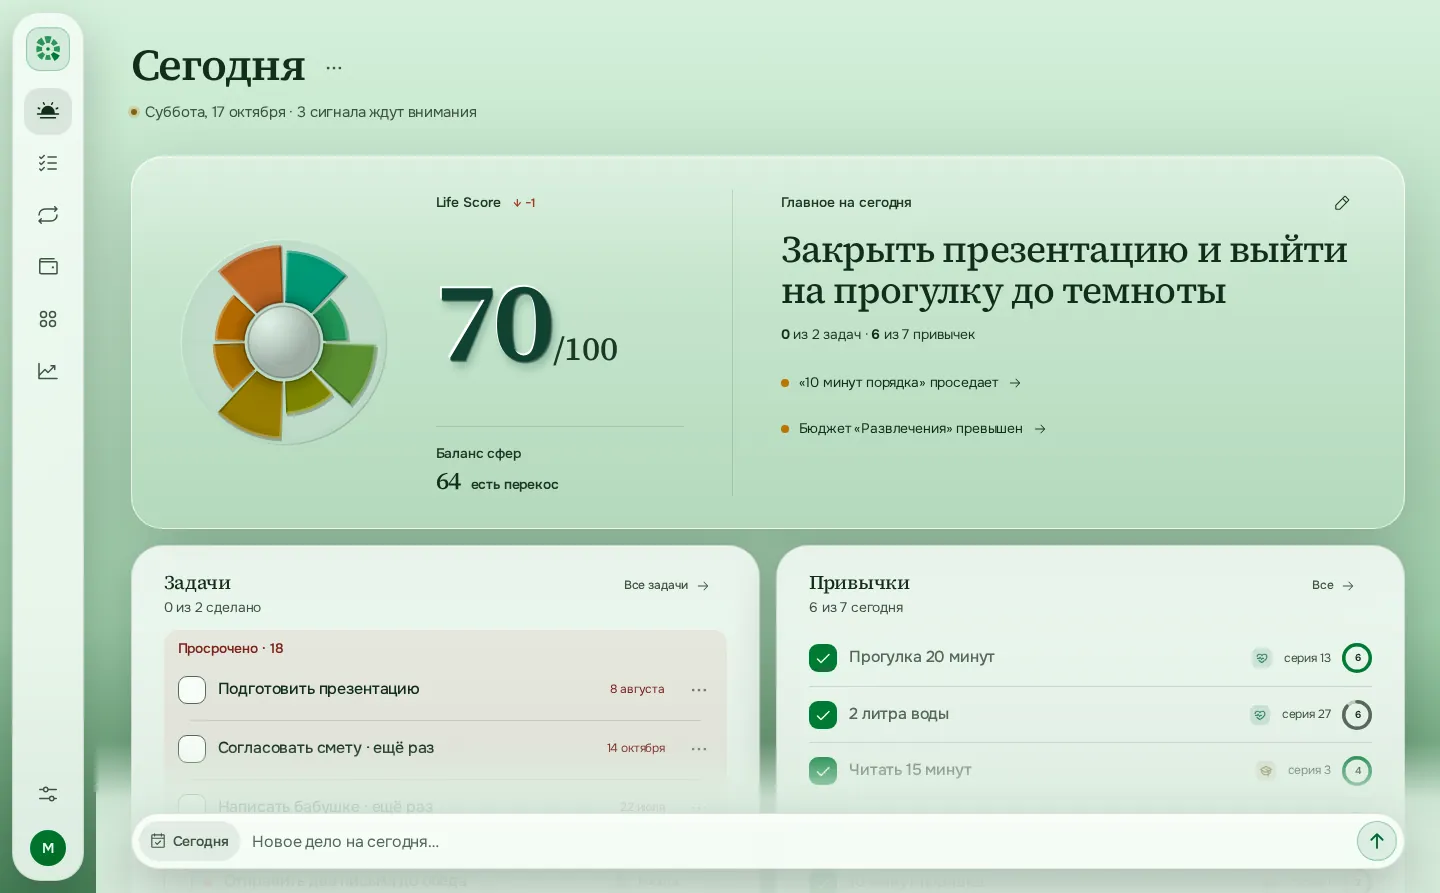The width and height of the screenshot is (1440, 893).
Task: Check off Согласовать смету task
Action: point(192,749)
